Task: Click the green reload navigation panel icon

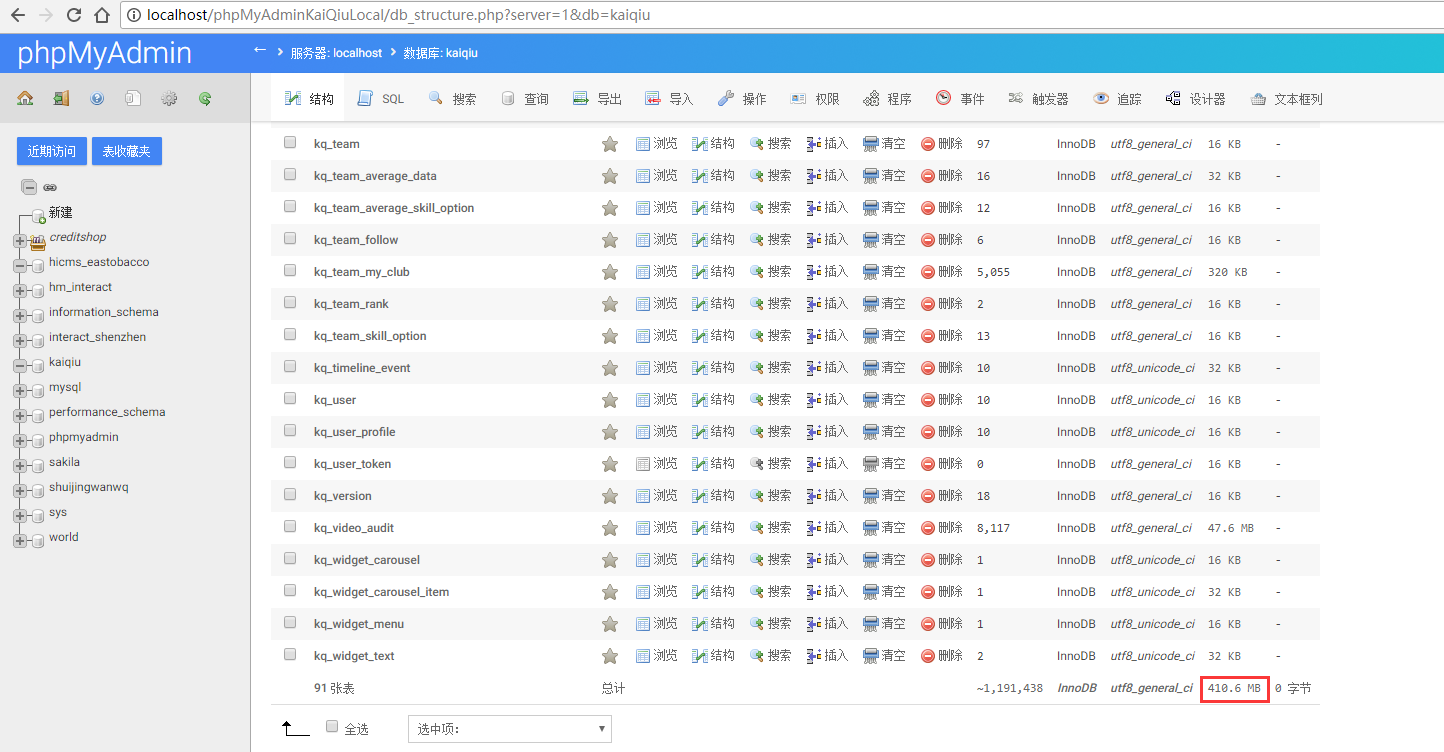Action: click(x=205, y=98)
